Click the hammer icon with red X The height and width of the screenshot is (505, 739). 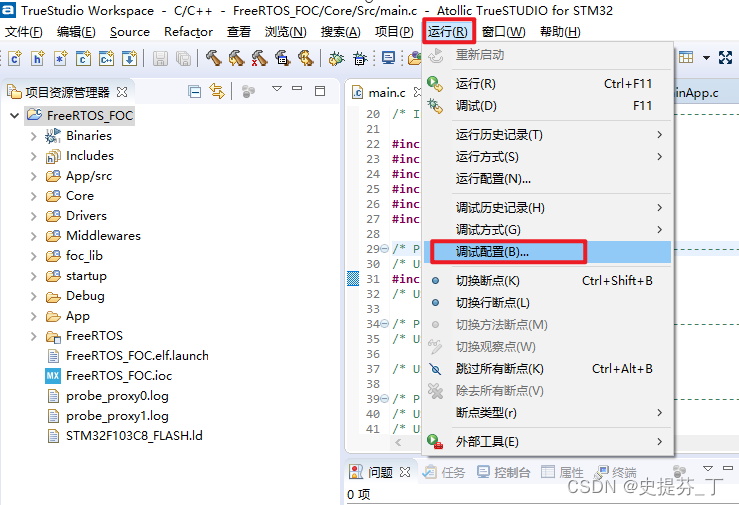point(259,58)
